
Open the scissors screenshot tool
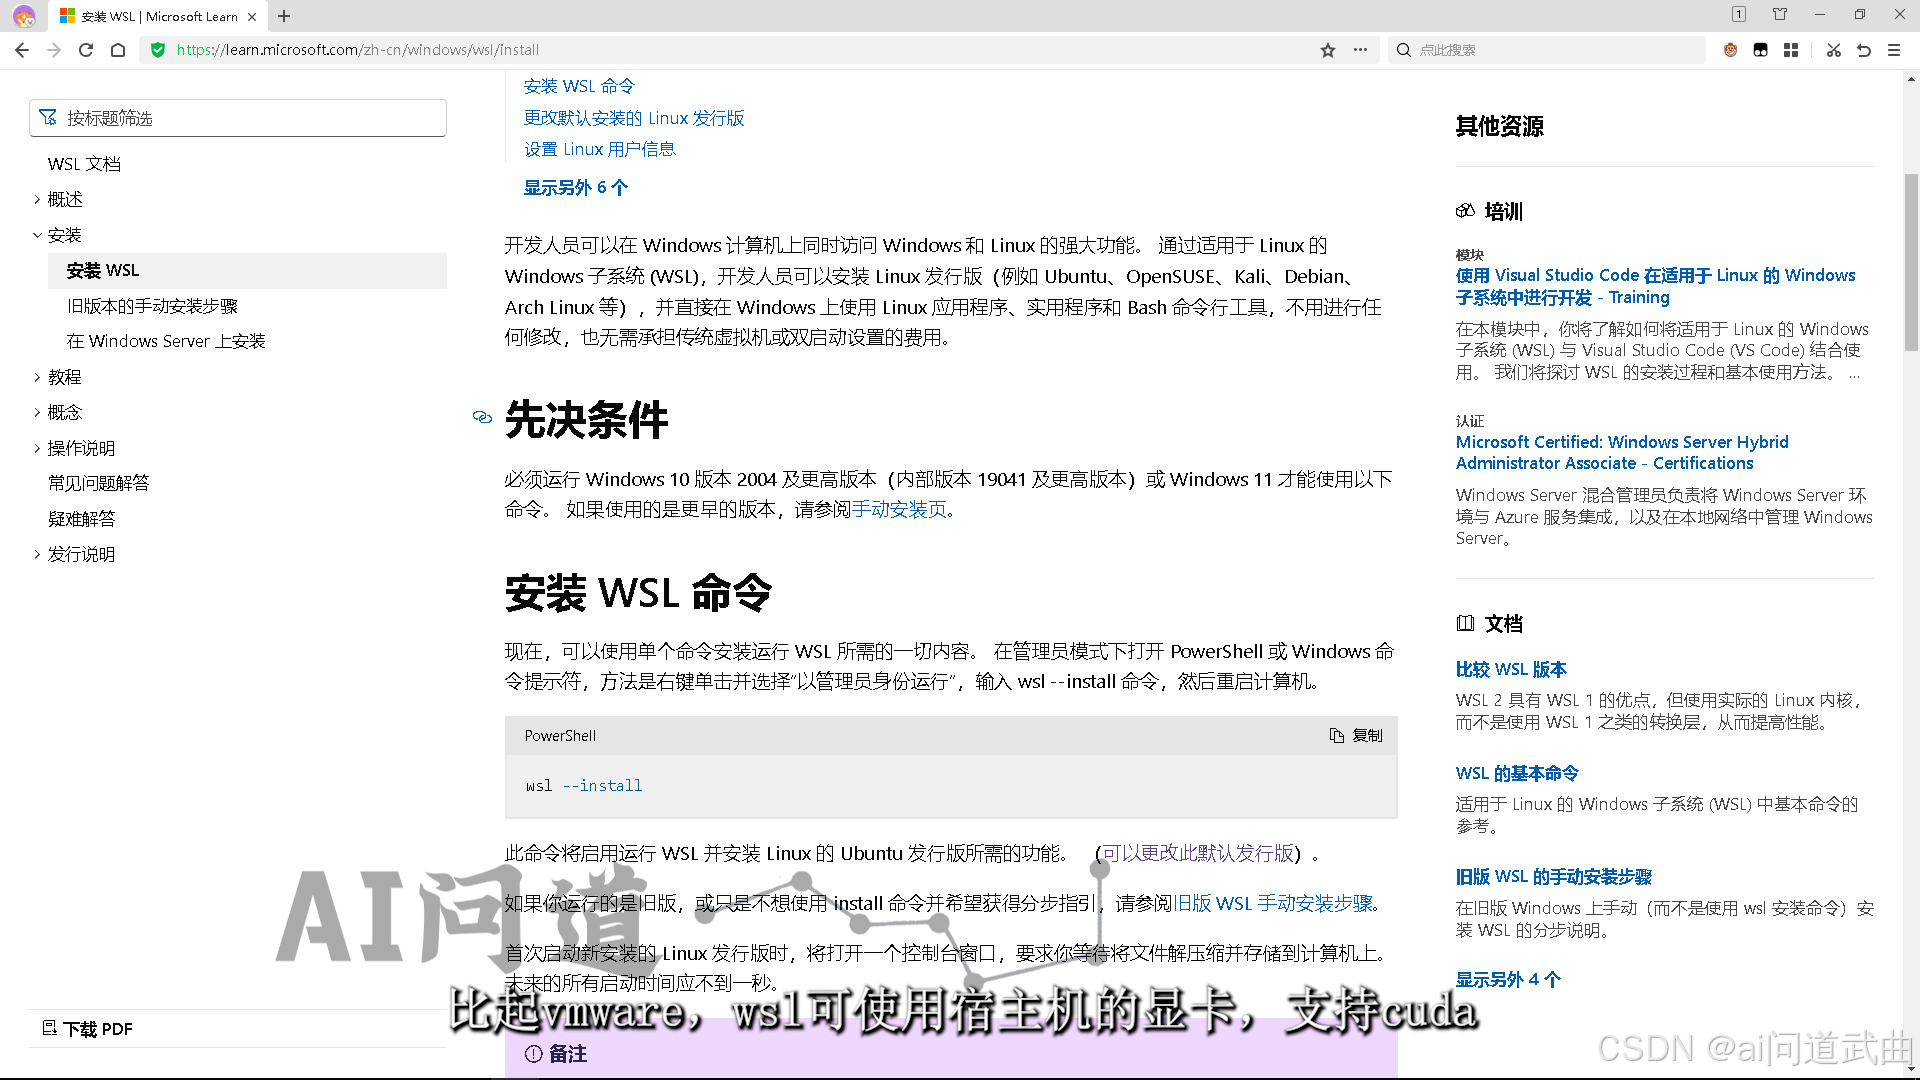[x=1833, y=50]
